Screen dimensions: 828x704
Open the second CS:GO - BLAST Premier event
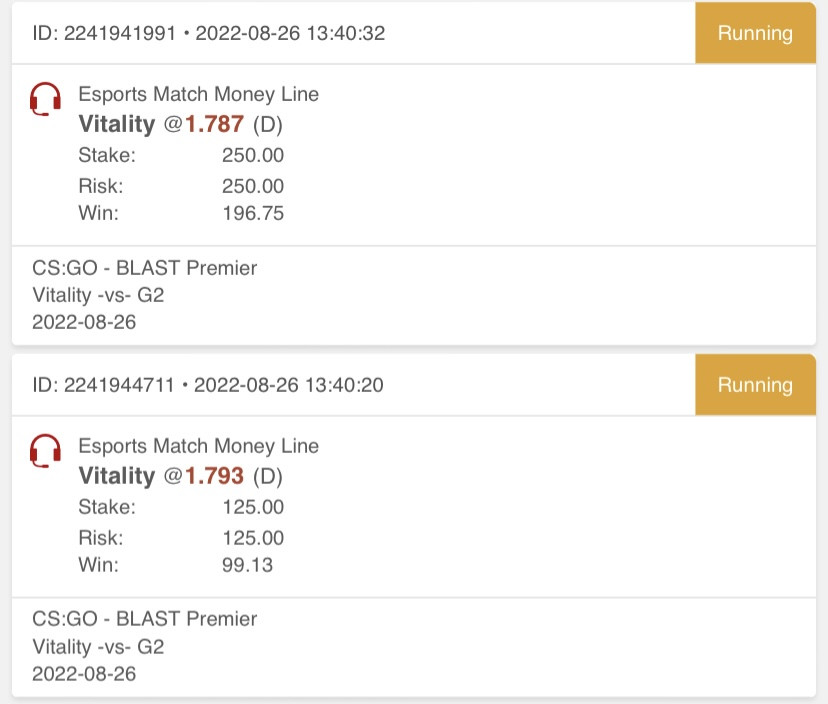[145, 619]
